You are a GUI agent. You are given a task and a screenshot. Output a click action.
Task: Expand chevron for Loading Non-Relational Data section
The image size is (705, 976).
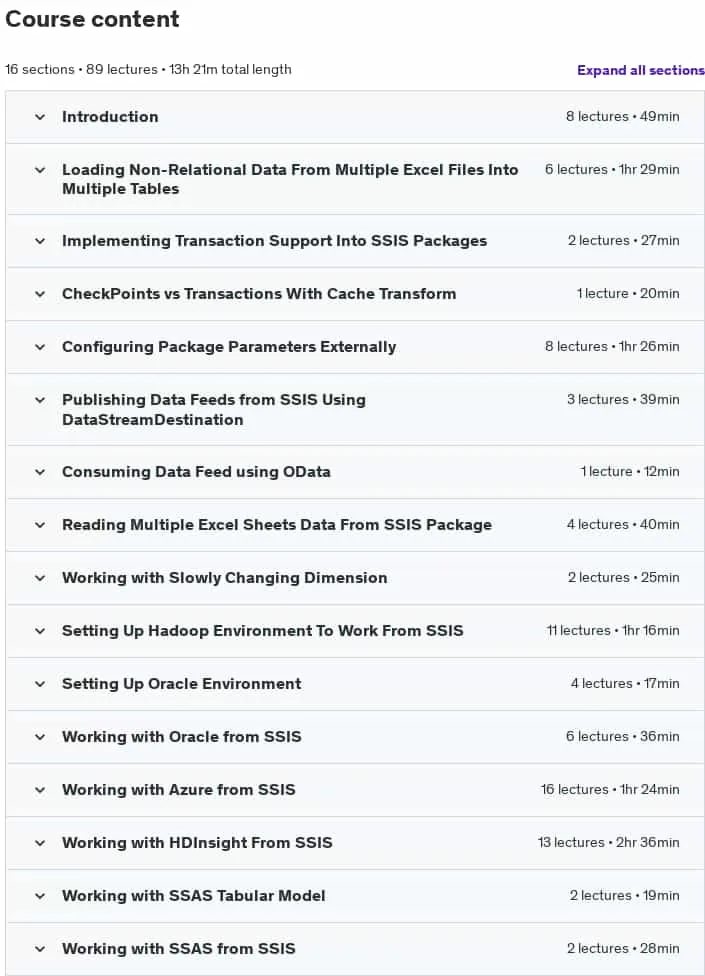pyautogui.click(x=40, y=170)
